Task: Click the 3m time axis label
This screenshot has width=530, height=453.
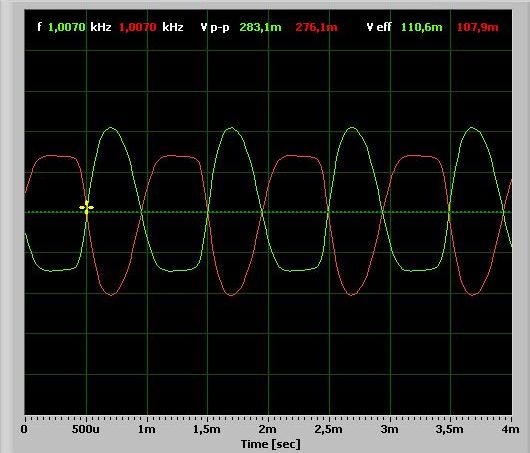Action: pyautogui.click(x=389, y=429)
